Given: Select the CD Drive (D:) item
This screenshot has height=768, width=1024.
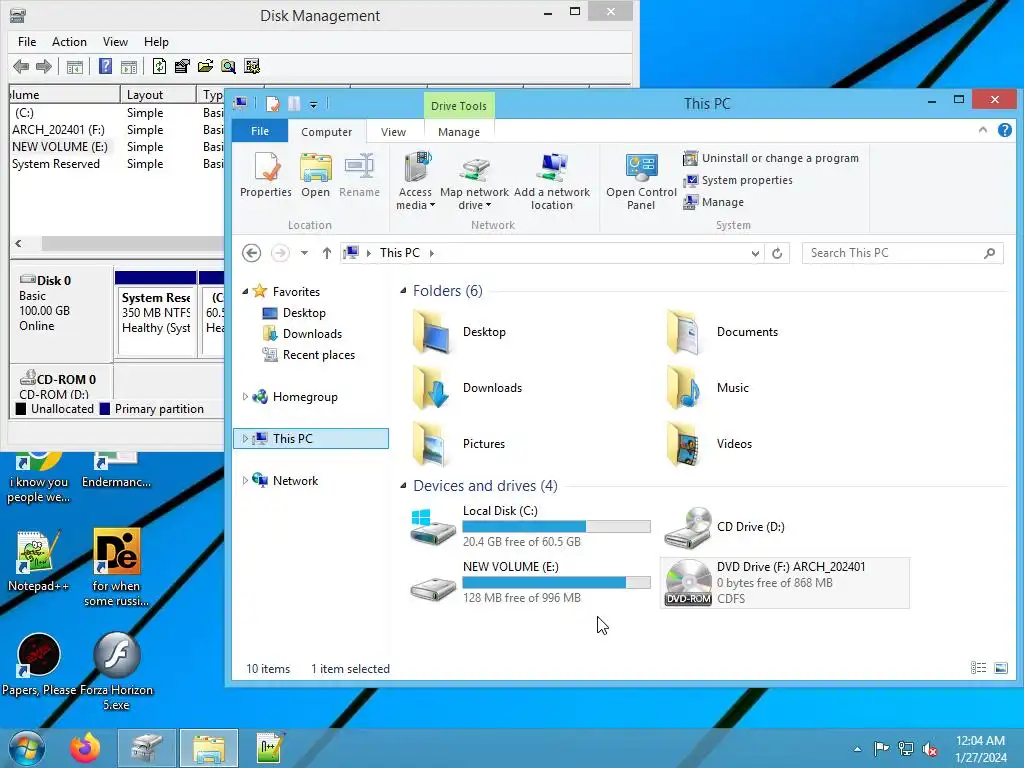Looking at the screenshot, I should tap(725, 526).
